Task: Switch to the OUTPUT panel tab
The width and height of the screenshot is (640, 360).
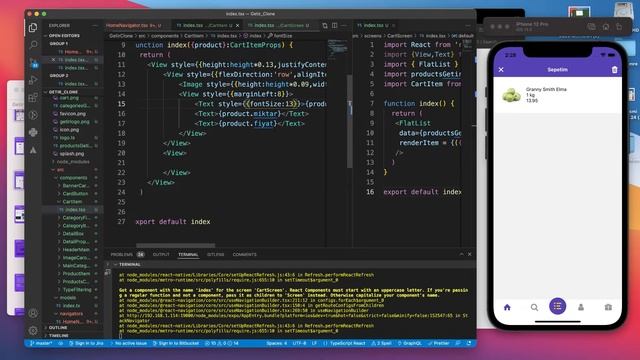Action: click(x=161, y=254)
